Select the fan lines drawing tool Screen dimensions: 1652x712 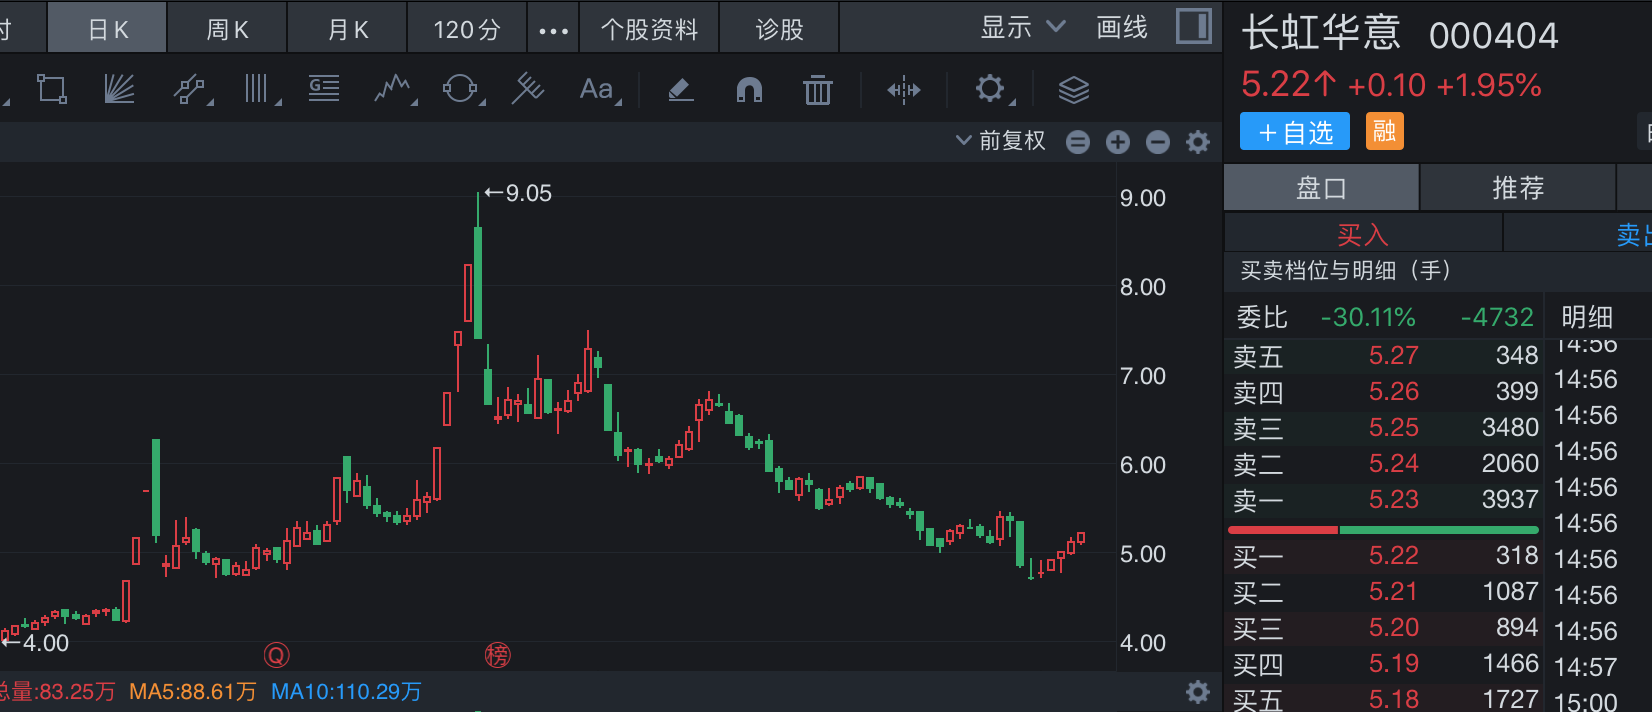tap(119, 90)
